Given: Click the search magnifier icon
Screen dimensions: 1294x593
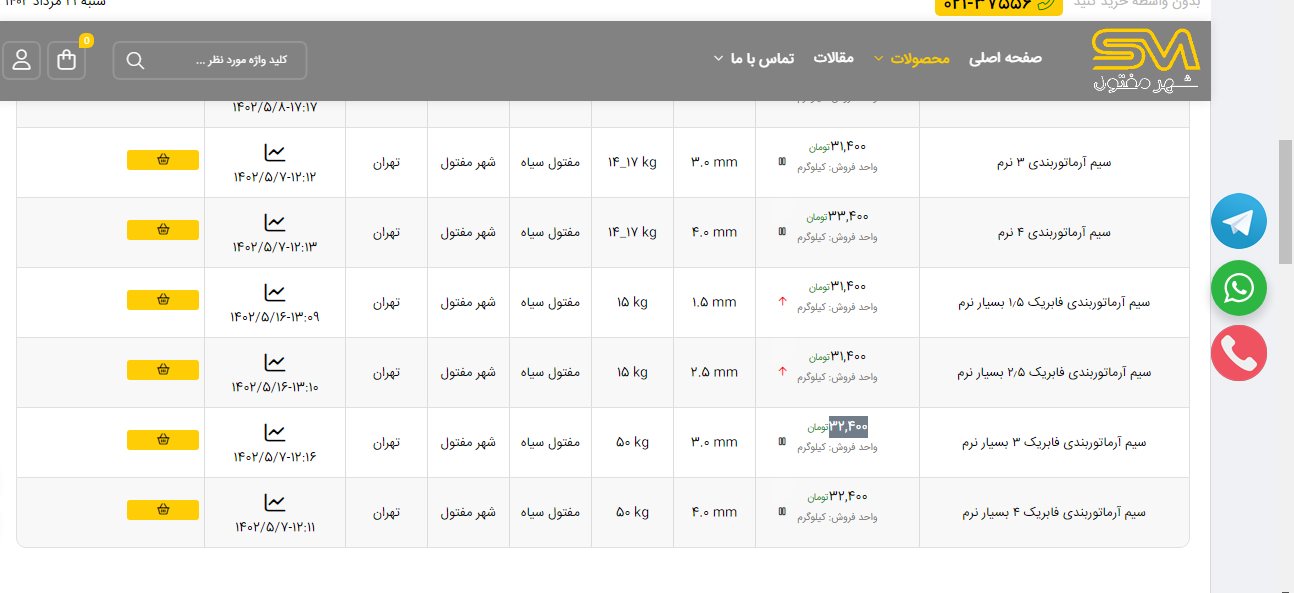Looking at the screenshot, I should pos(136,61).
